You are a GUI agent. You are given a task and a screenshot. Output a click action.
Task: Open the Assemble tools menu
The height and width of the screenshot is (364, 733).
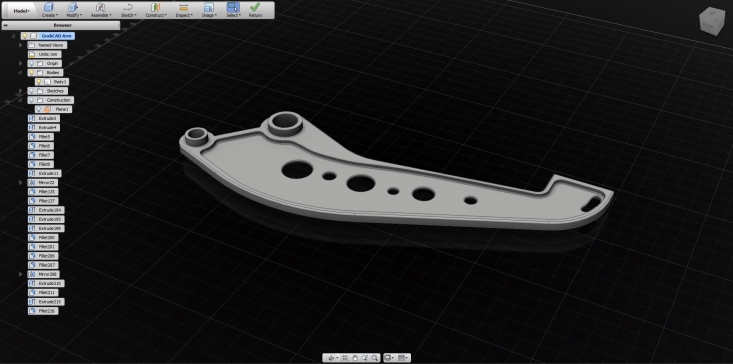(101, 9)
